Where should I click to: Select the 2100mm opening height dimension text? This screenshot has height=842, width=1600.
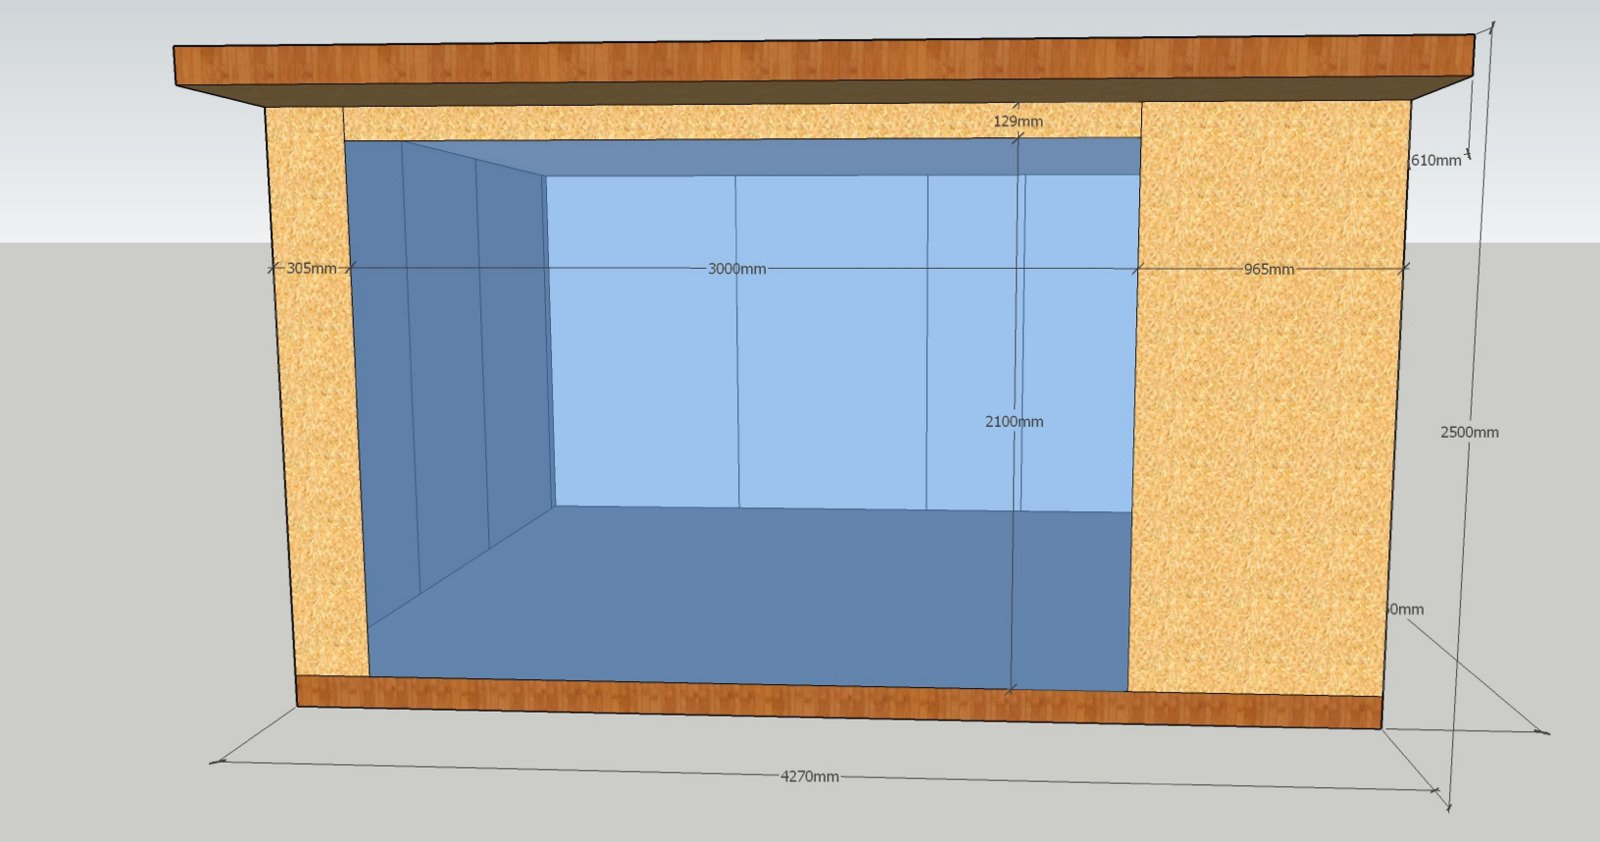point(1014,422)
